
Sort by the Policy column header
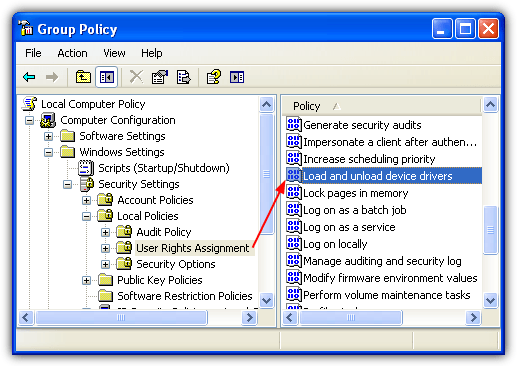pyautogui.click(x=382, y=106)
